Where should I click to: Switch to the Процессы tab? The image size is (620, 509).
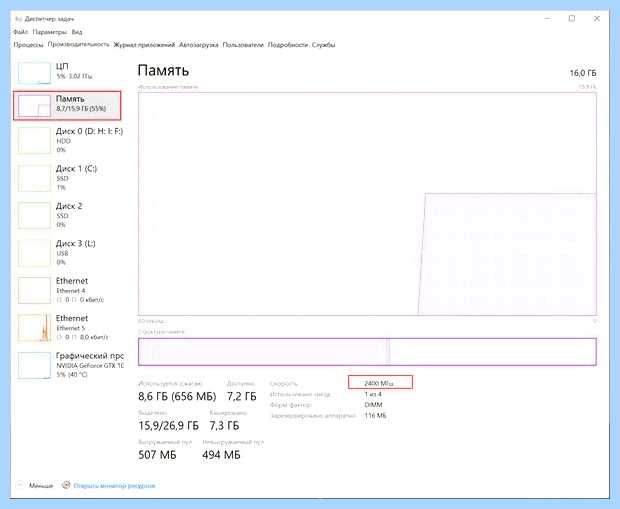[28, 45]
